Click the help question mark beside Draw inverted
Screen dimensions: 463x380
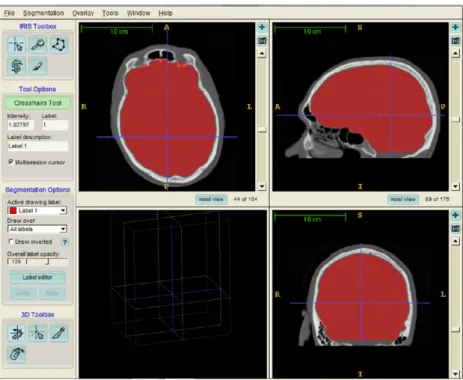65,242
